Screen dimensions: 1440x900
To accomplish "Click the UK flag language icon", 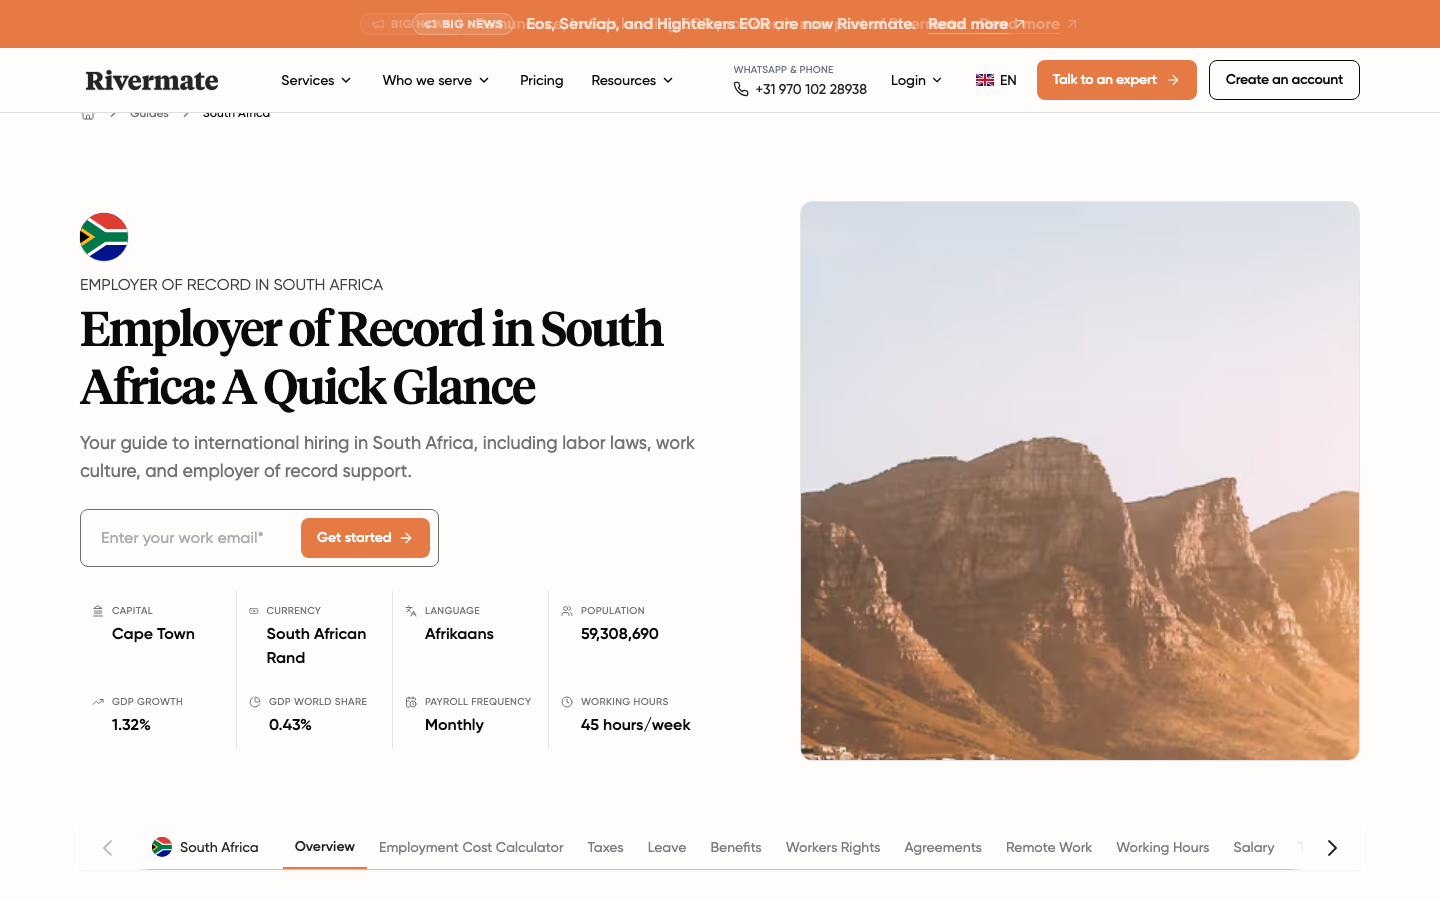I will tap(985, 80).
